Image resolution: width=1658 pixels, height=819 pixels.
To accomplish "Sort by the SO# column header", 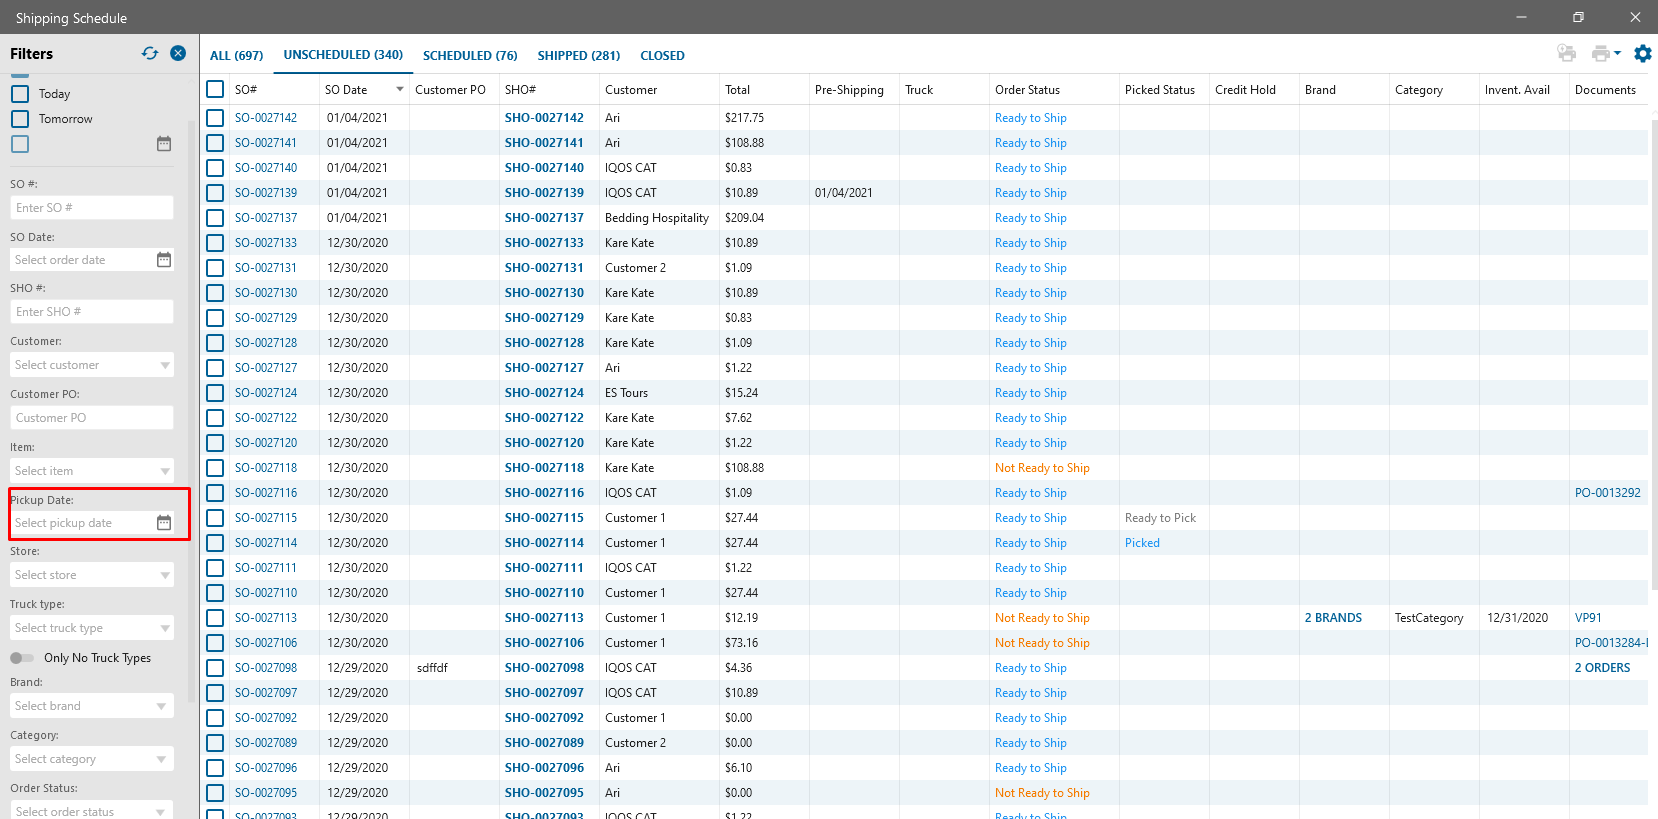I will coord(246,90).
